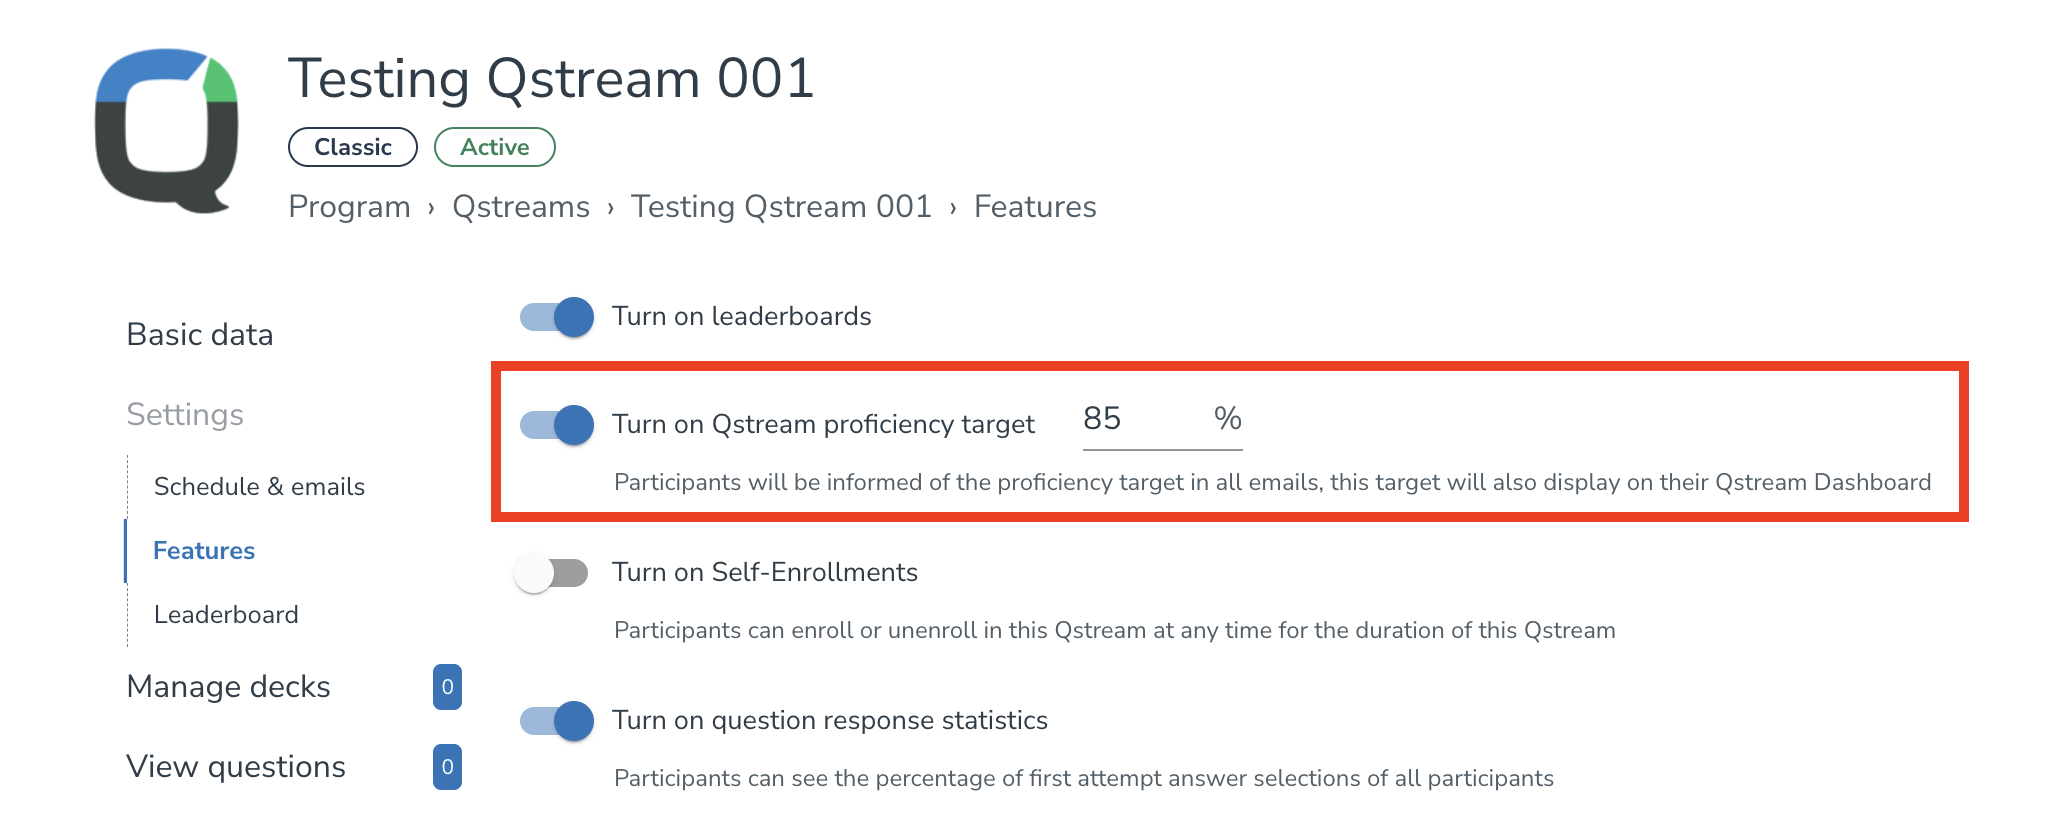This screenshot has width=2046, height=824.
Task: Expand the Settings section in the sidebar
Action: (184, 414)
